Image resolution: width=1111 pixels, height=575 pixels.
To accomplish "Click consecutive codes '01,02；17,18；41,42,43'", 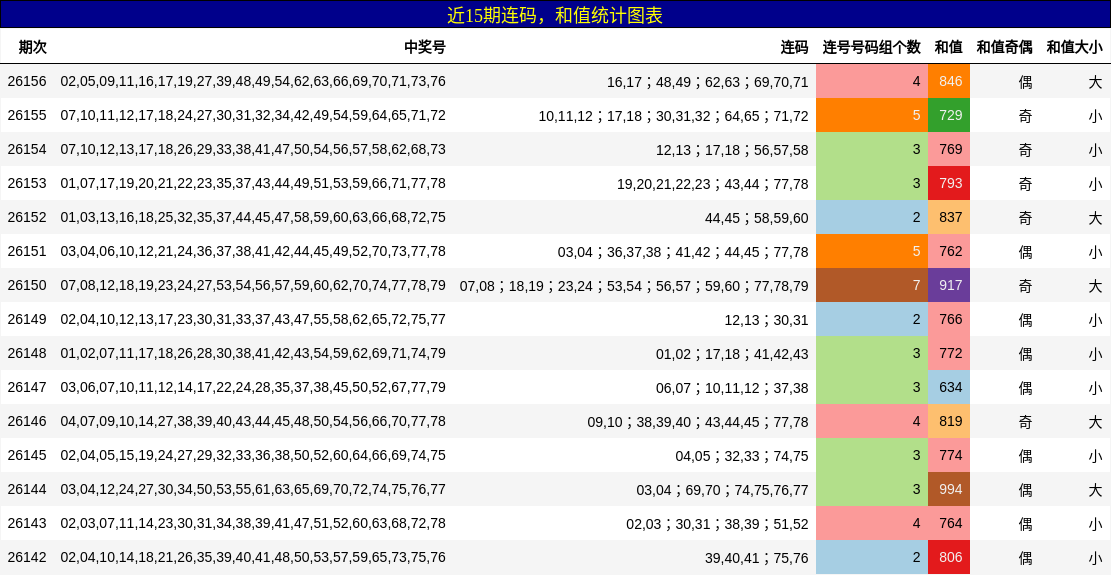I will tap(732, 354).
